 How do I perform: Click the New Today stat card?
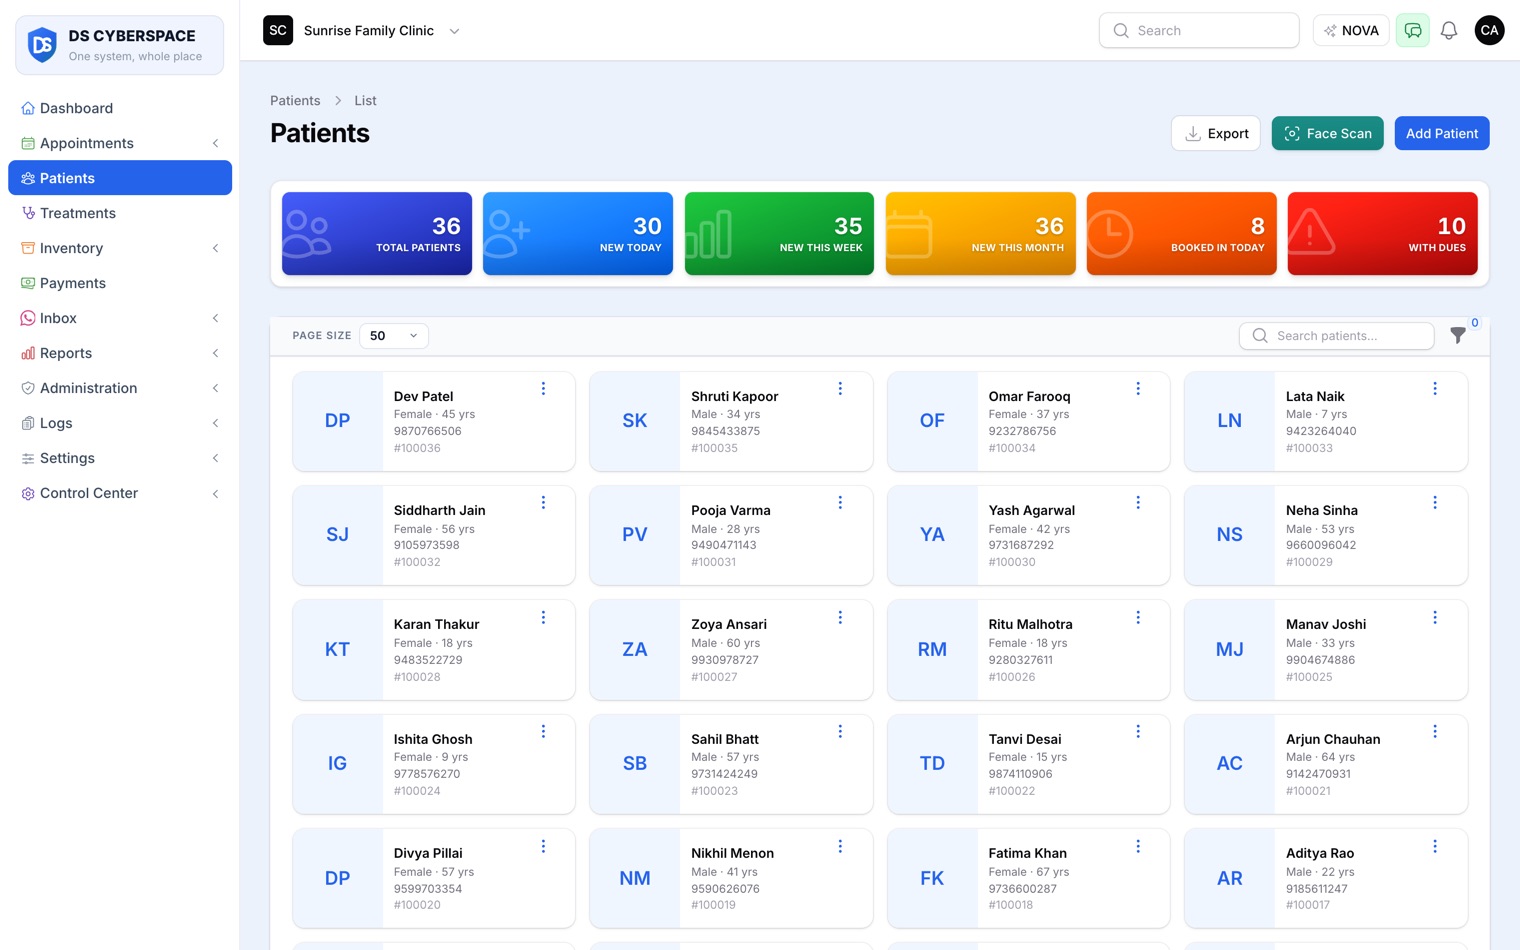pos(578,233)
